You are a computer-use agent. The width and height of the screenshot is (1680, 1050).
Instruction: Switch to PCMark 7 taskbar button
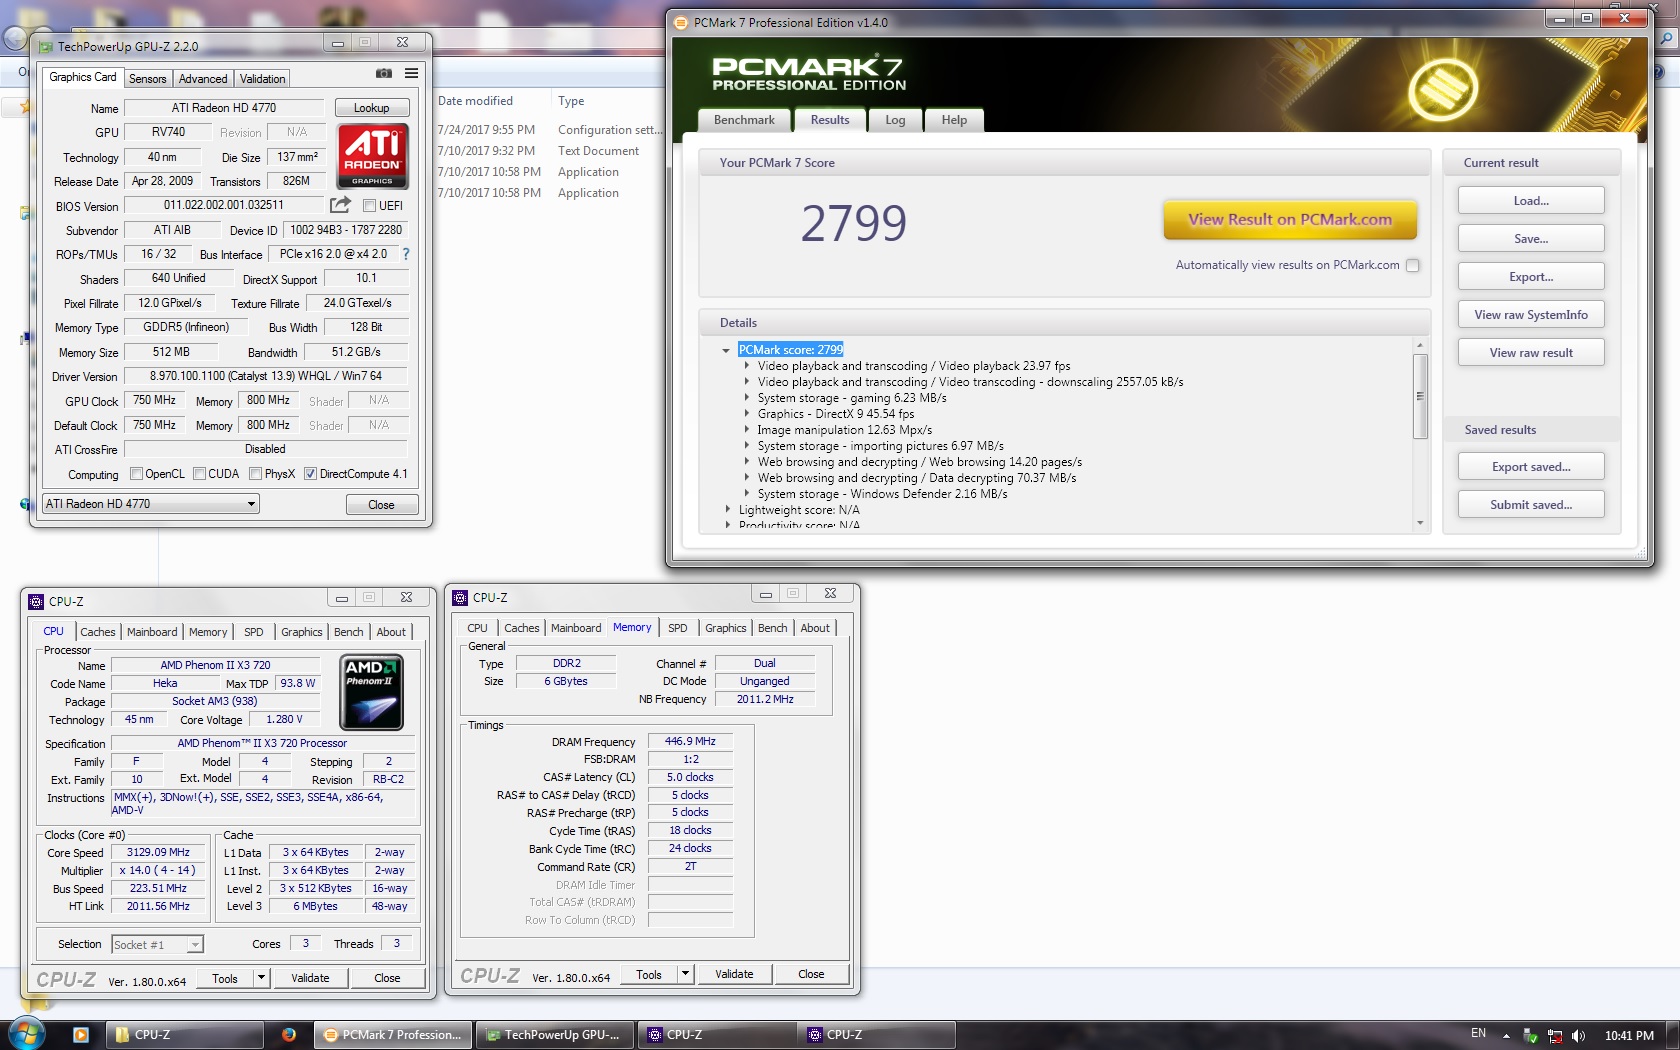click(393, 1035)
